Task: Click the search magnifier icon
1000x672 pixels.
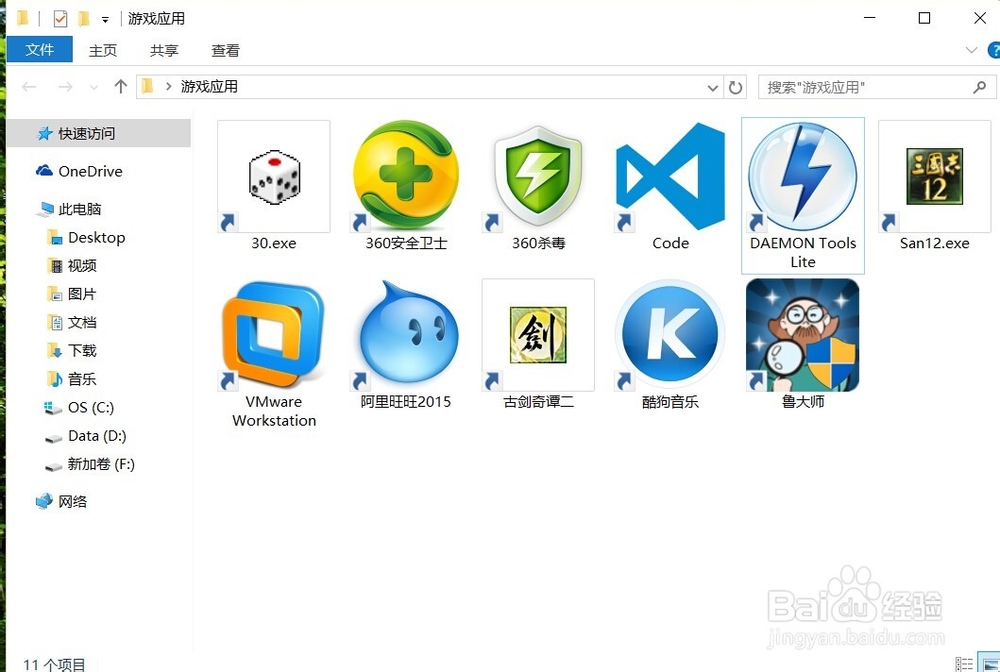Action: (x=980, y=87)
